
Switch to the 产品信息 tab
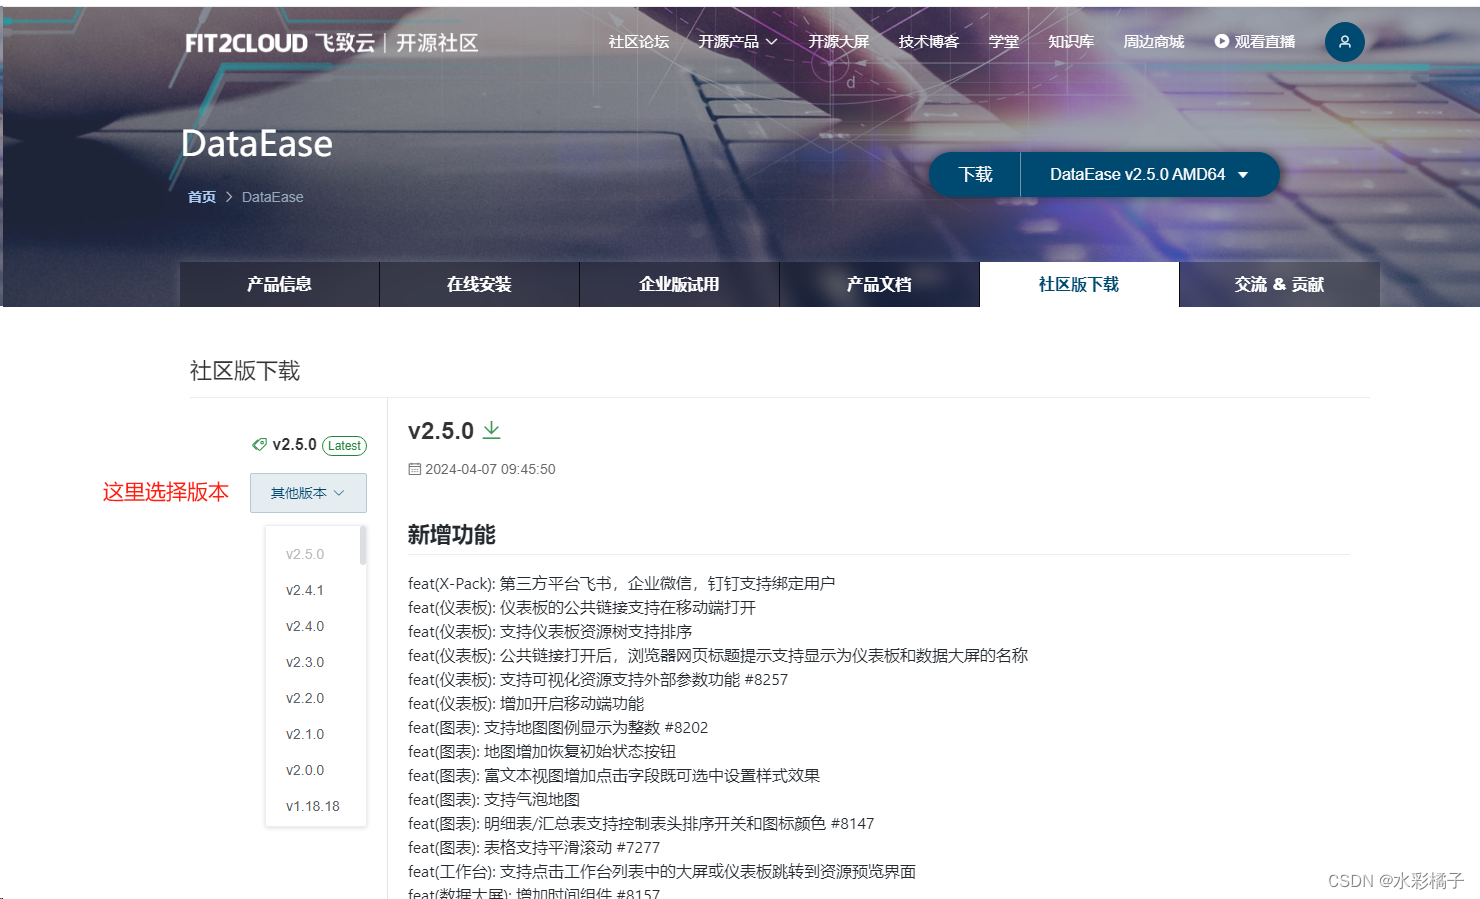[280, 284]
